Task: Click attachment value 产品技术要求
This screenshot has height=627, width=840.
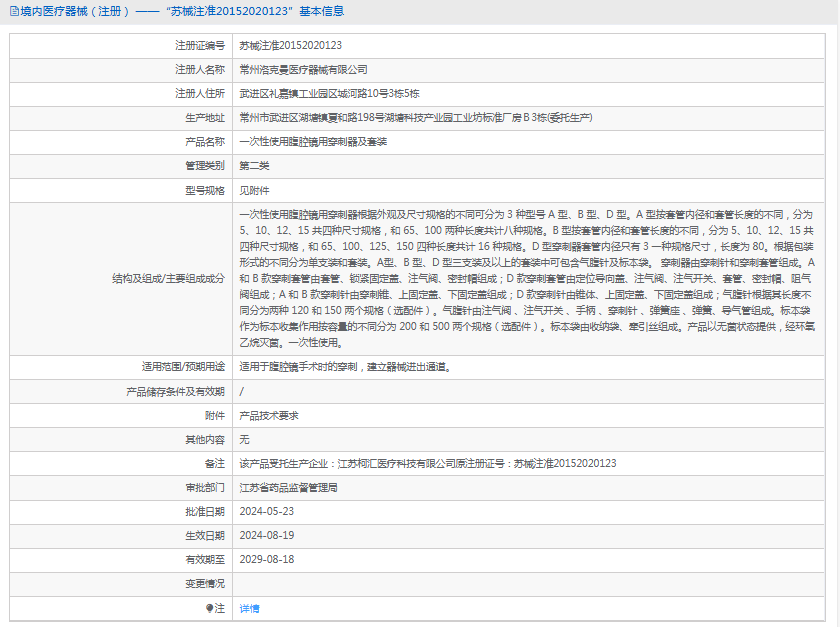Action: (269, 416)
